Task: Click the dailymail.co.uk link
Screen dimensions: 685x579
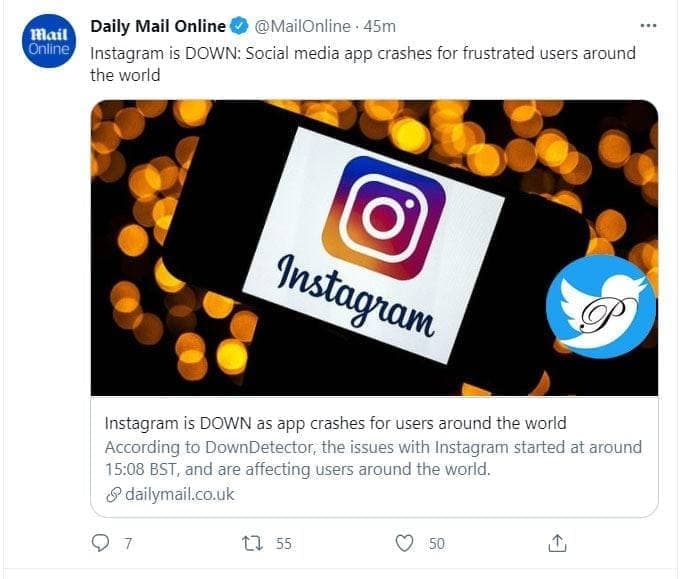Action: click(x=180, y=494)
